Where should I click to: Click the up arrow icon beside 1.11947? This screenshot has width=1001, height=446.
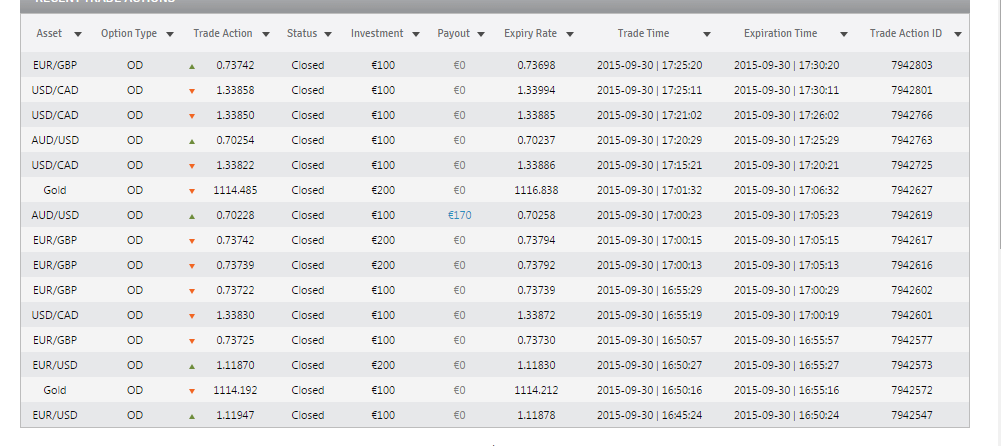[191, 416]
